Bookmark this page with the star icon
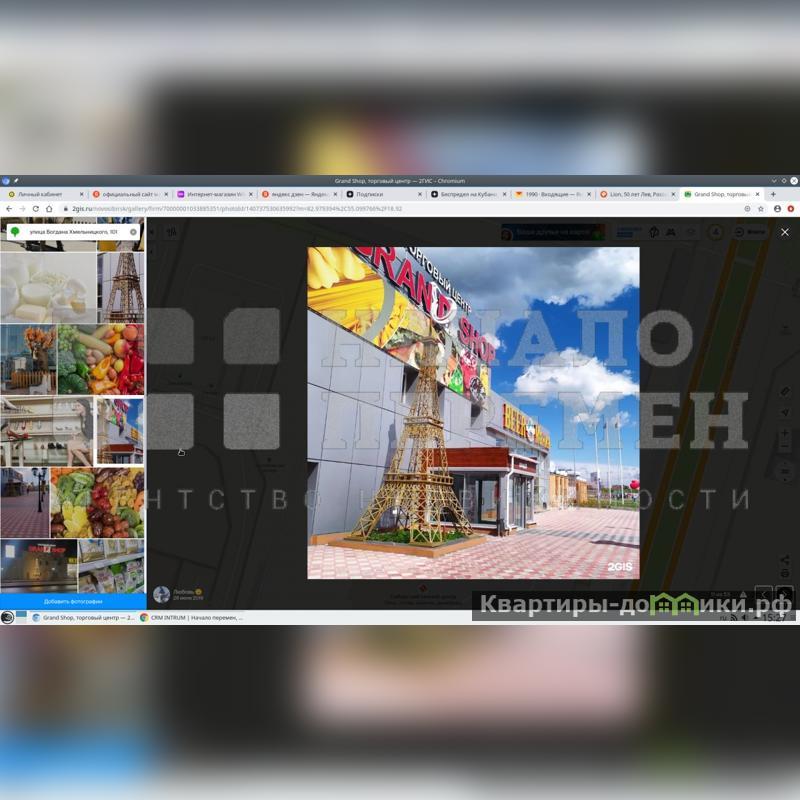 [x=761, y=208]
